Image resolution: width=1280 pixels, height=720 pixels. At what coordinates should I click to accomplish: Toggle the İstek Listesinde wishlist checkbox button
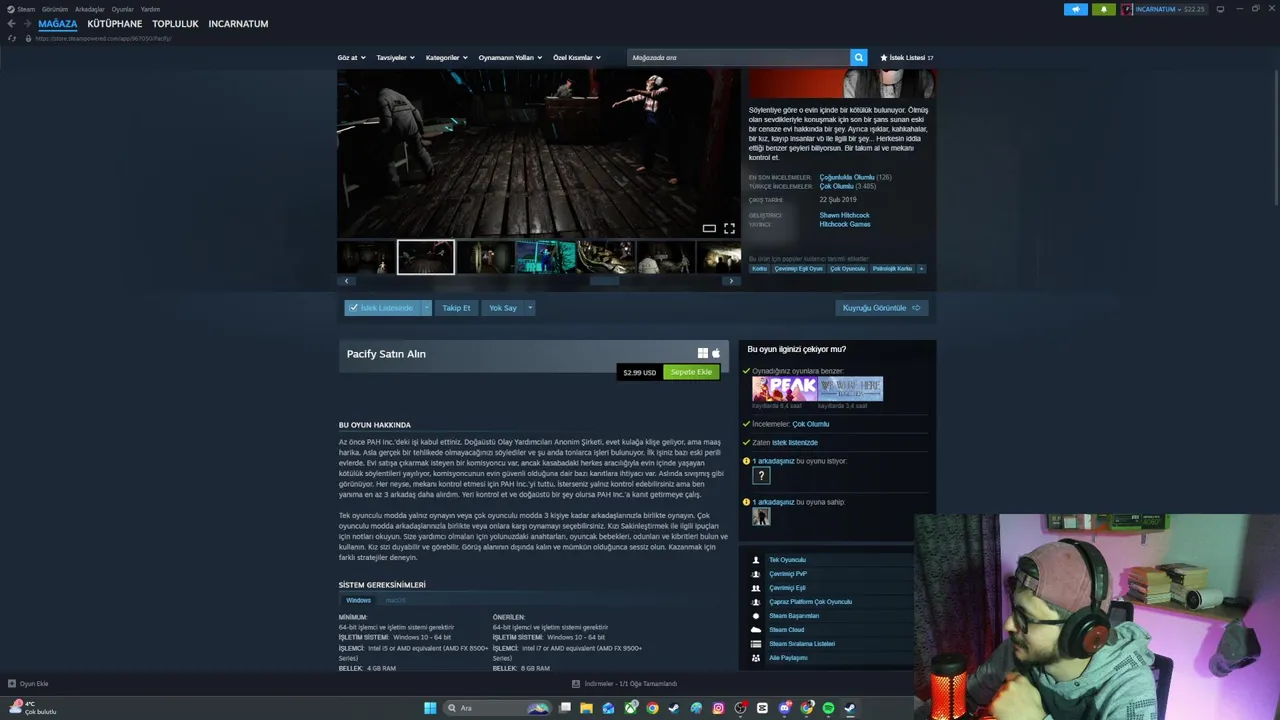click(383, 308)
